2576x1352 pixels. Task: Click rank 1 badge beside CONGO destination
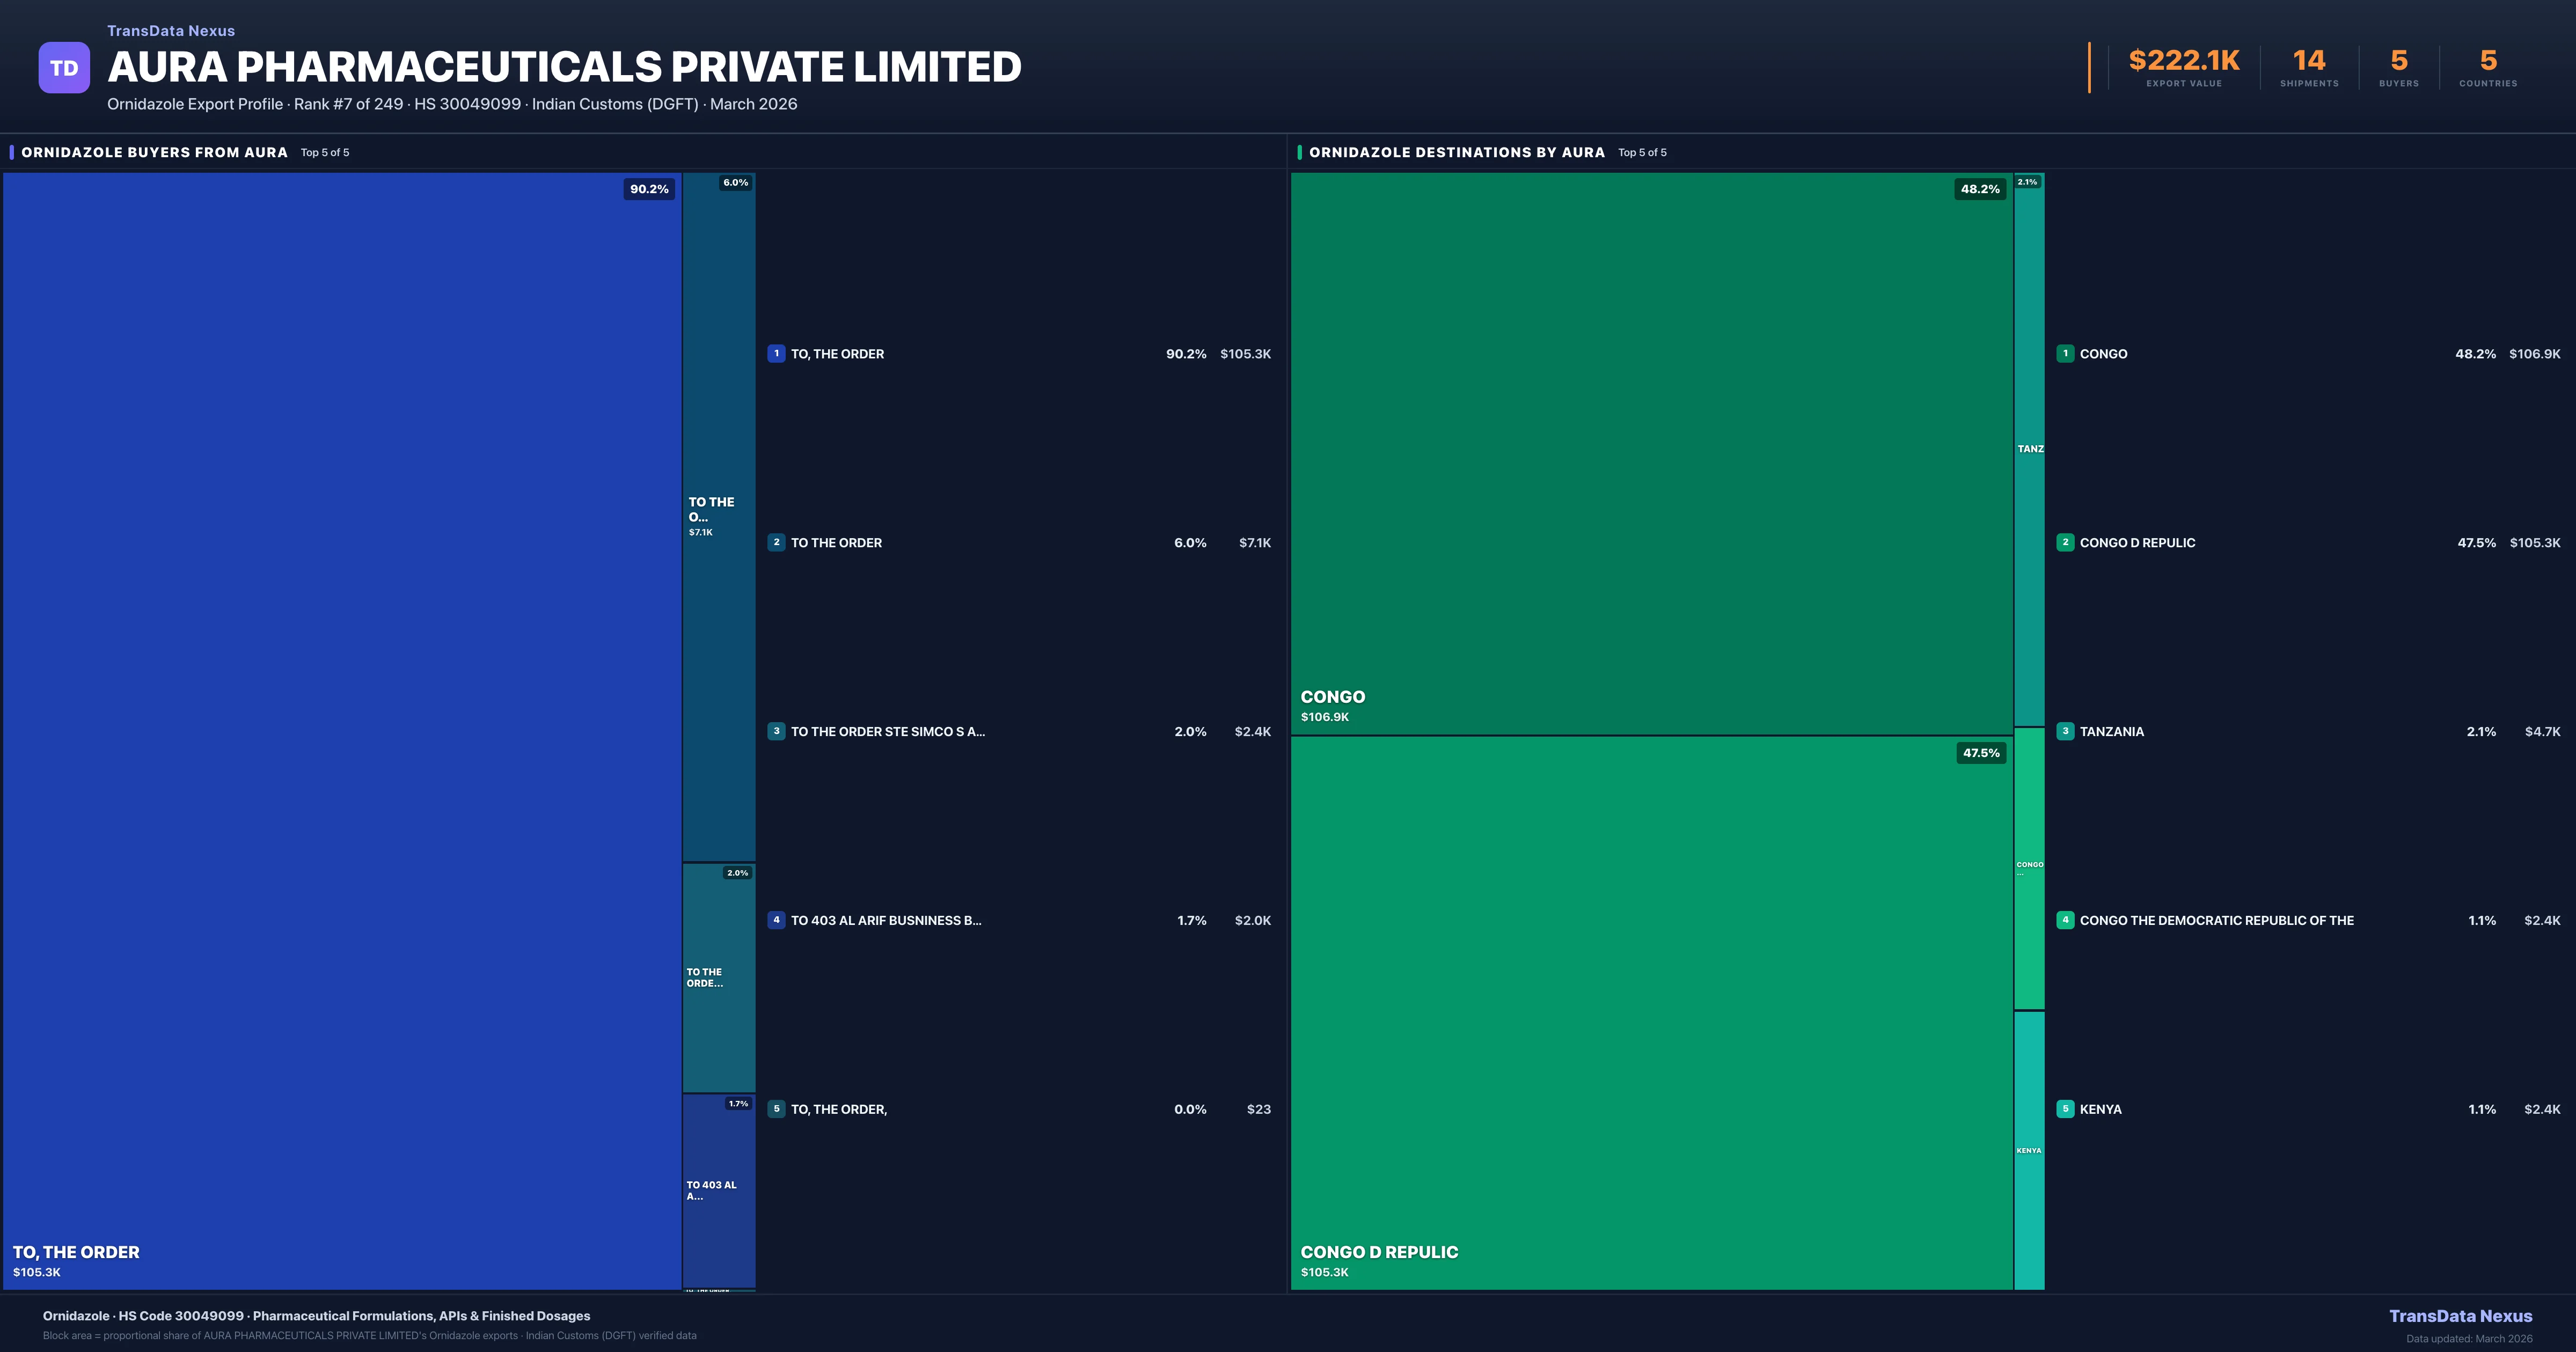tap(2065, 354)
